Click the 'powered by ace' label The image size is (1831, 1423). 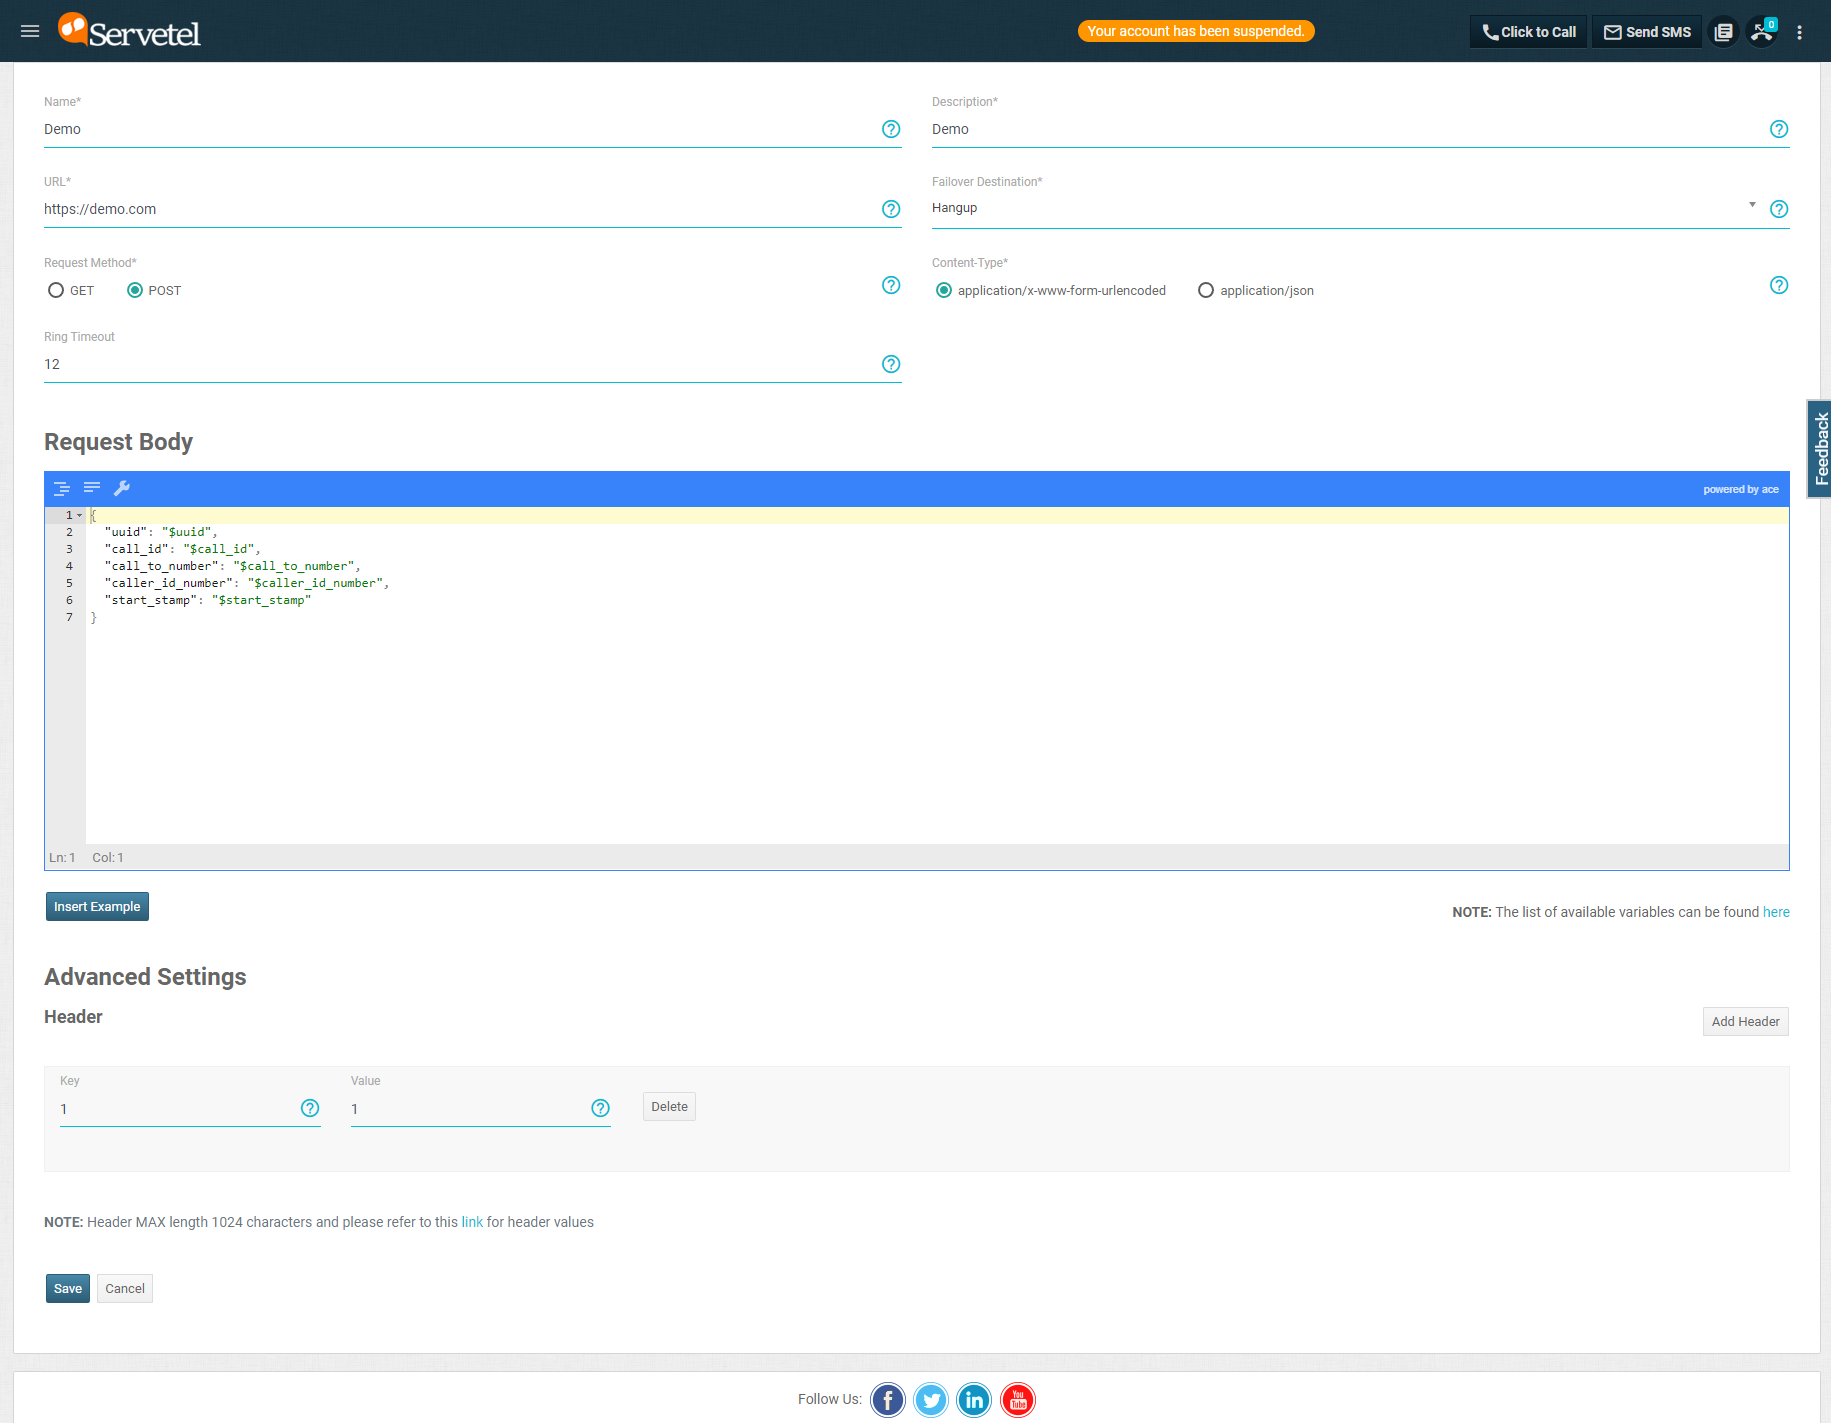click(1741, 489)
